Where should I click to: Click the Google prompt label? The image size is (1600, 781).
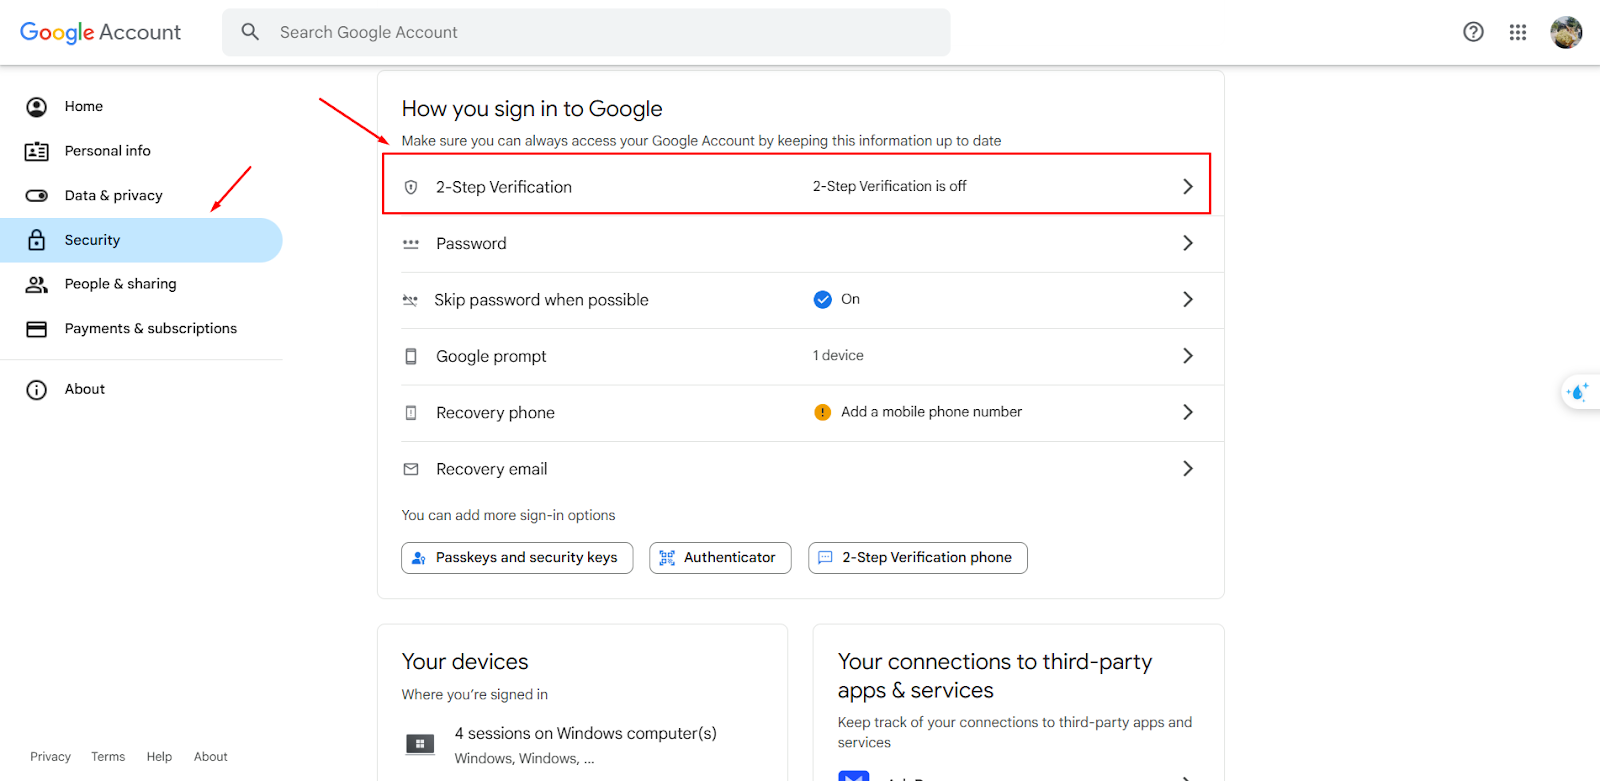pyautogui.click(x=491, y=357)
